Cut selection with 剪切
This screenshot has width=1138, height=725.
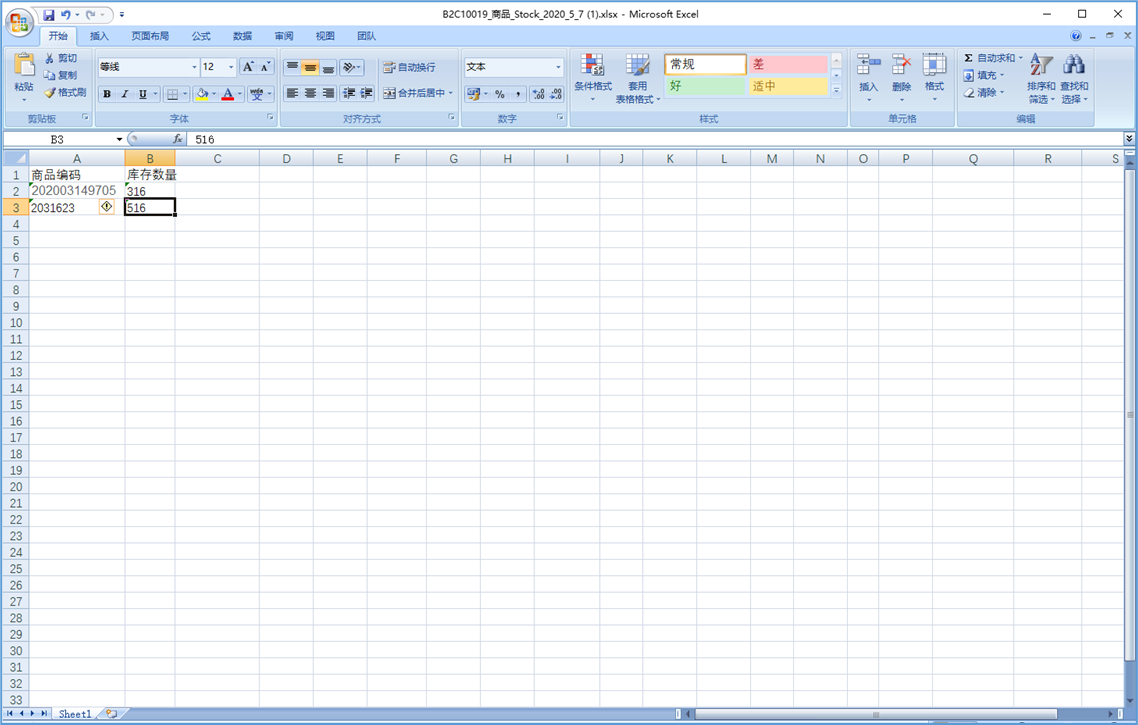[x=60, y=58]
